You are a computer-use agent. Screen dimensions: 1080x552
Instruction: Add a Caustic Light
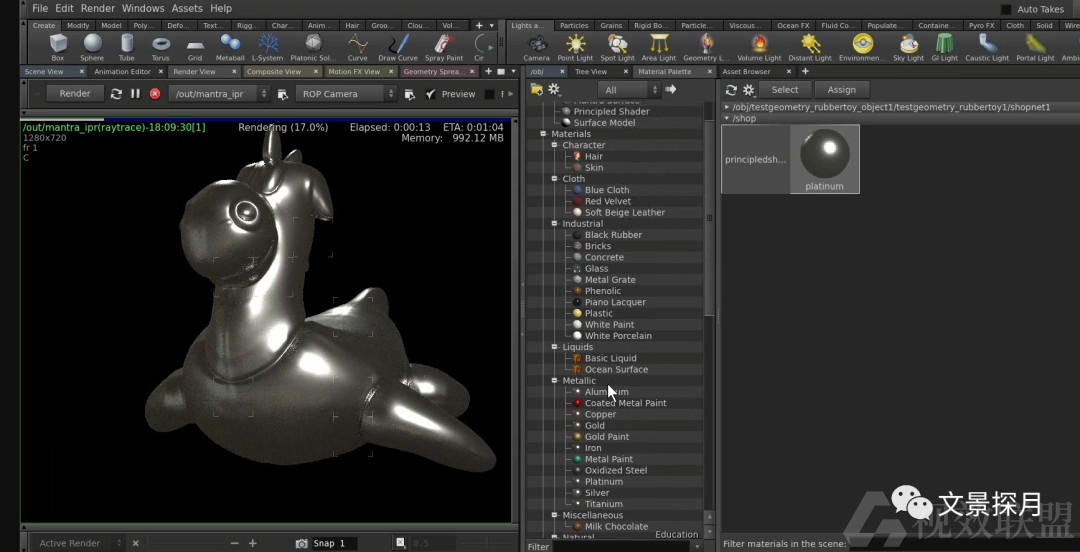pyautogui.click(x=987, y=48)
